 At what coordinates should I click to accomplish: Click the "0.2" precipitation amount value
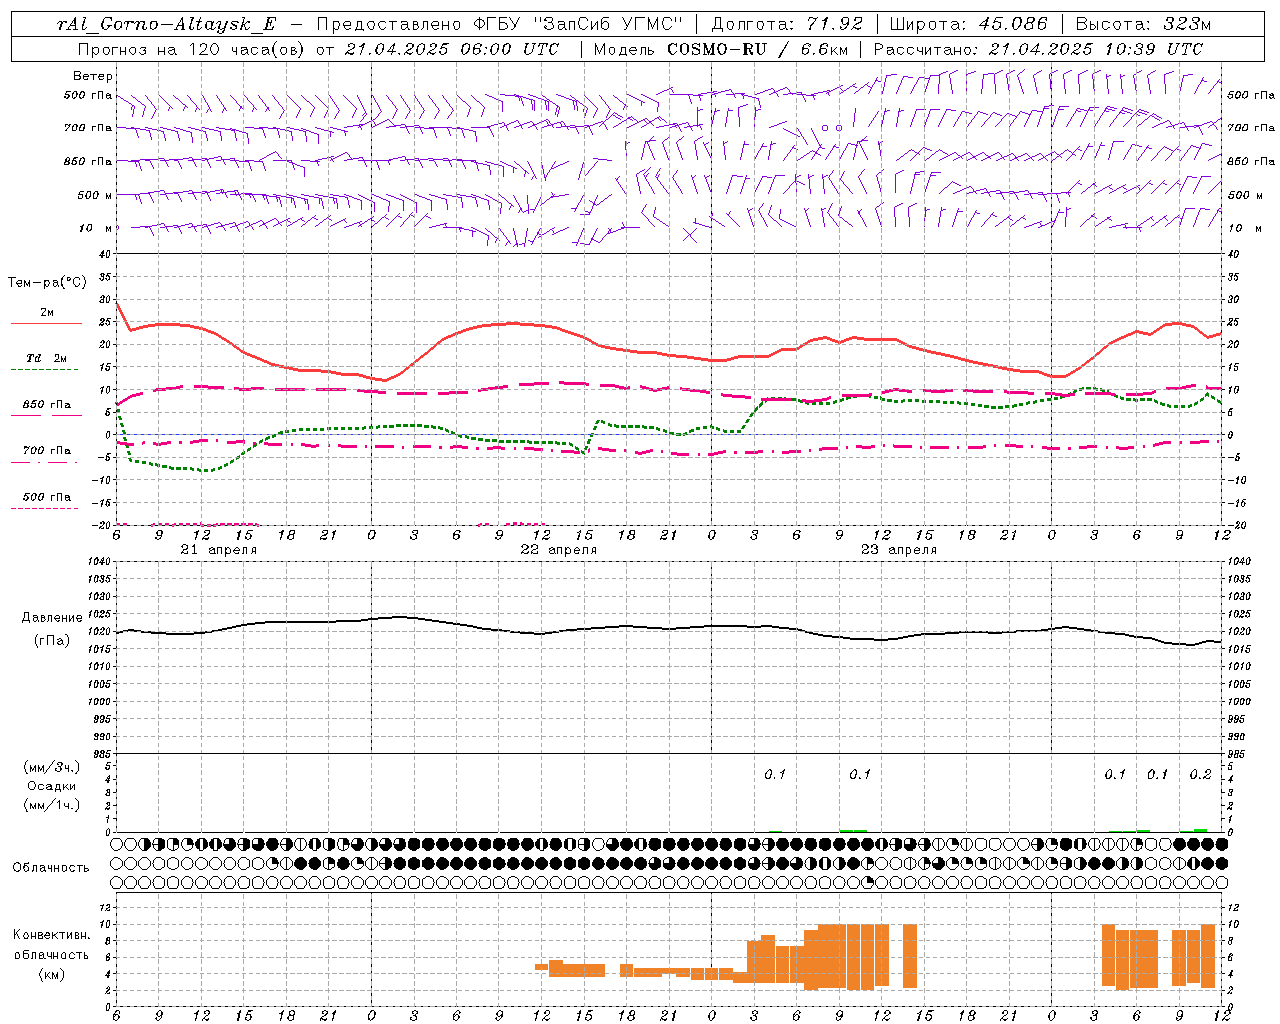tap(1200, 774)
